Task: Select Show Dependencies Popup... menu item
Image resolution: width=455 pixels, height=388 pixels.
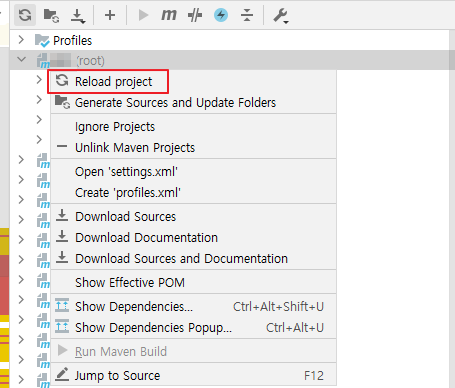Action: point(193,328)
